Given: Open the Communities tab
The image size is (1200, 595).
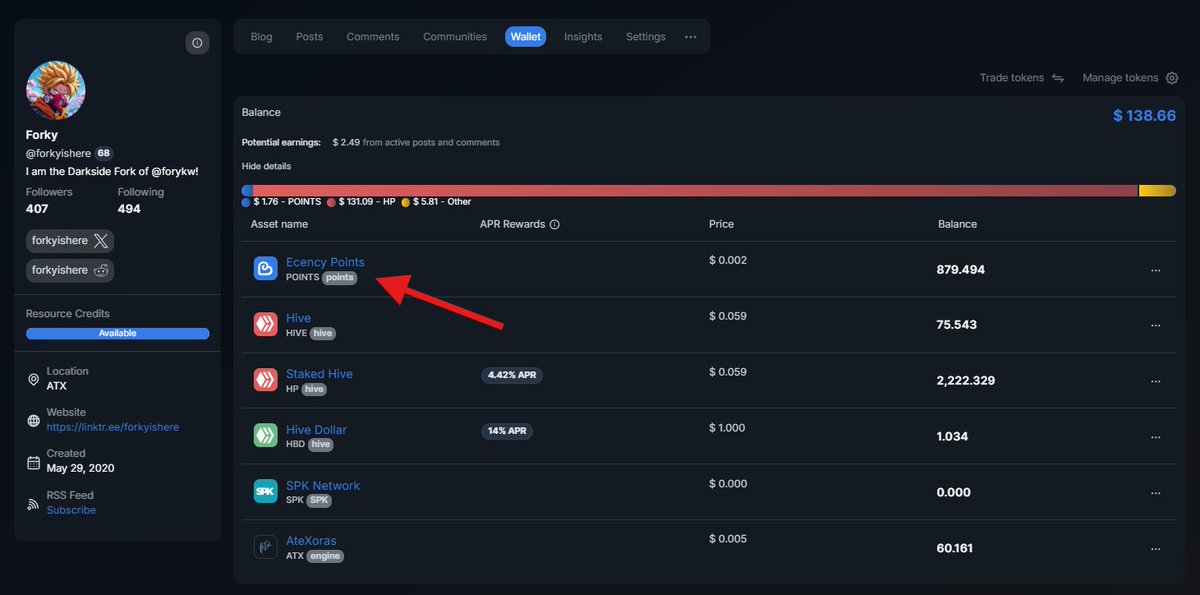Looking at the screenshot, I should (x=455, y=37).
